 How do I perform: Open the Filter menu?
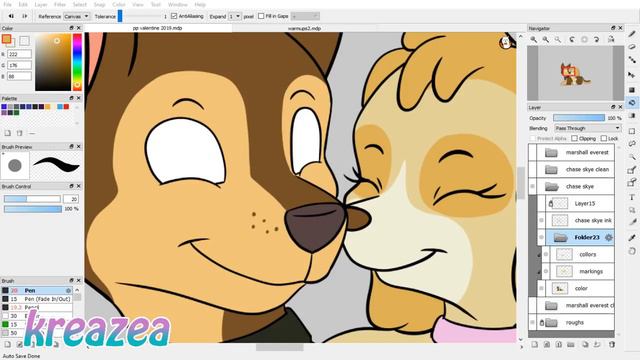60,4
